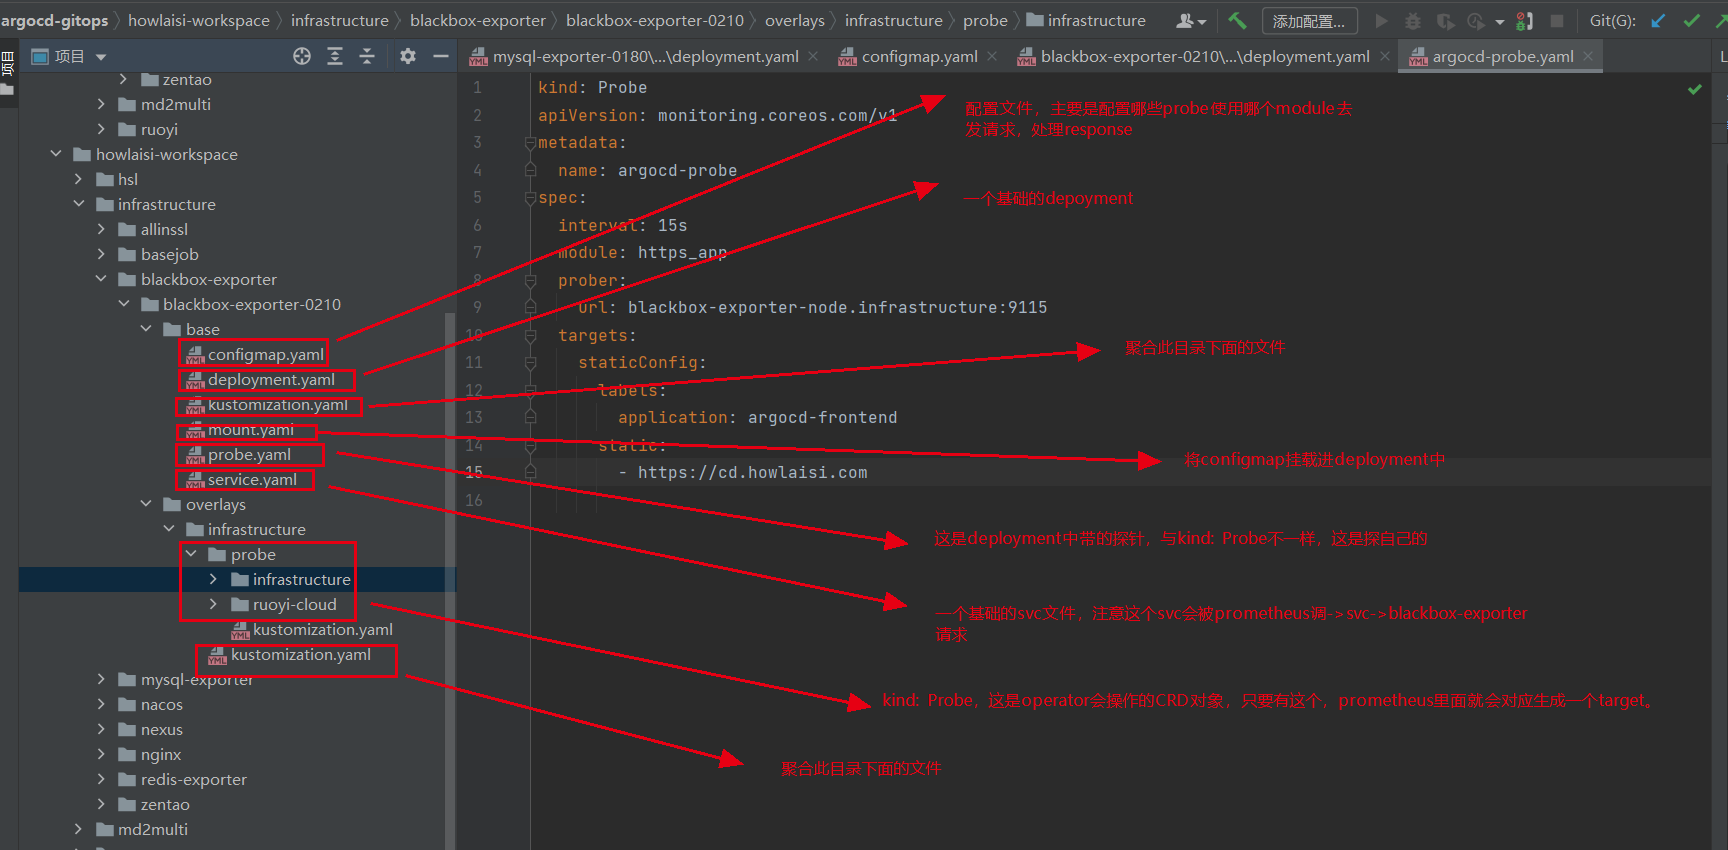Hide the project tool window
The height and width of the screenshot is (850, 1728).
point(440,57)
